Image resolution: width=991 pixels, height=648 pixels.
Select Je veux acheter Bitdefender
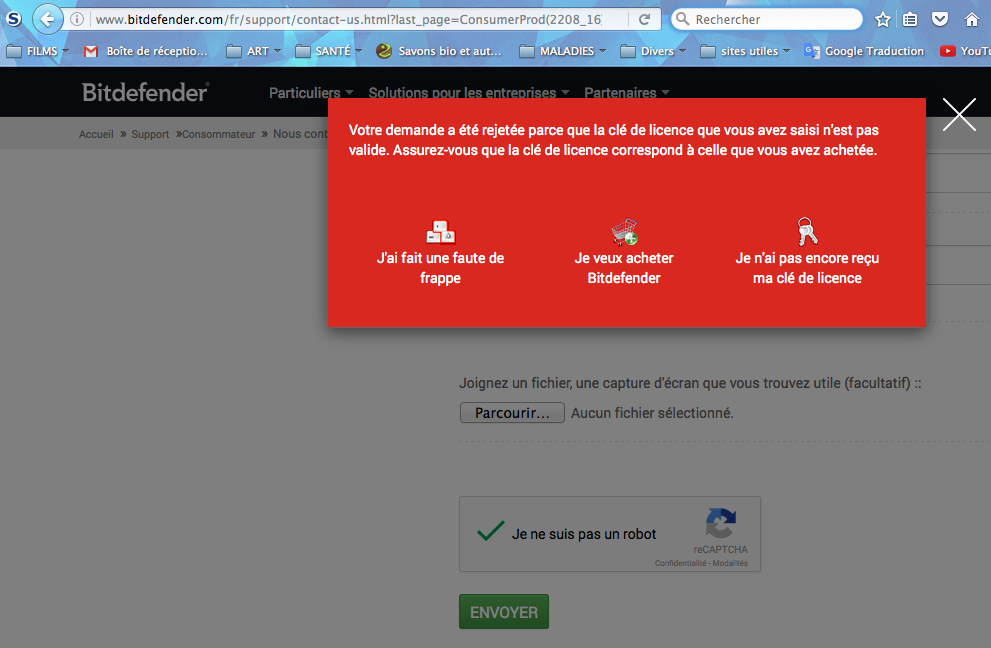click(624, 267)
